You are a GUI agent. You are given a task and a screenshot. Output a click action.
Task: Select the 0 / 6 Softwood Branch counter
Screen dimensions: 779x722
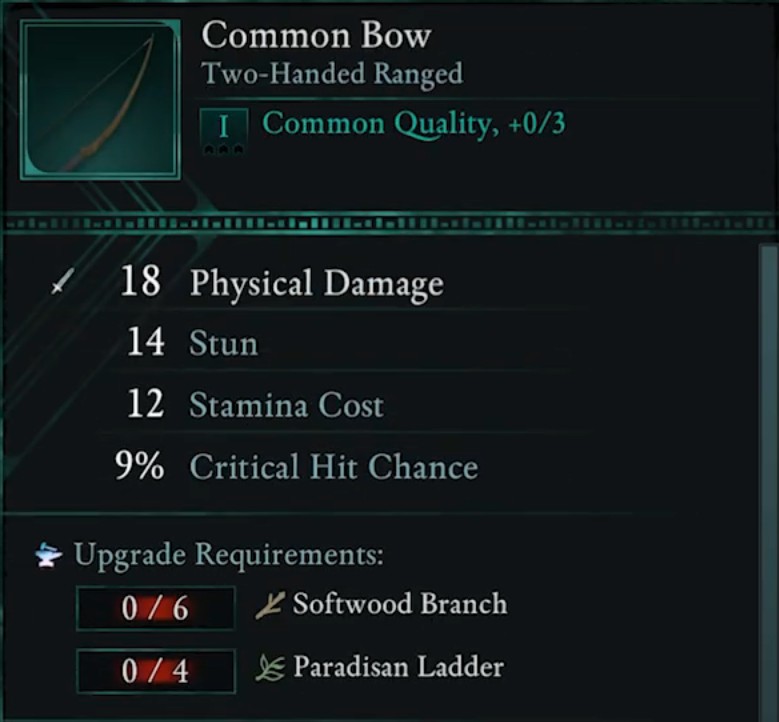click(x=156, y=608)
